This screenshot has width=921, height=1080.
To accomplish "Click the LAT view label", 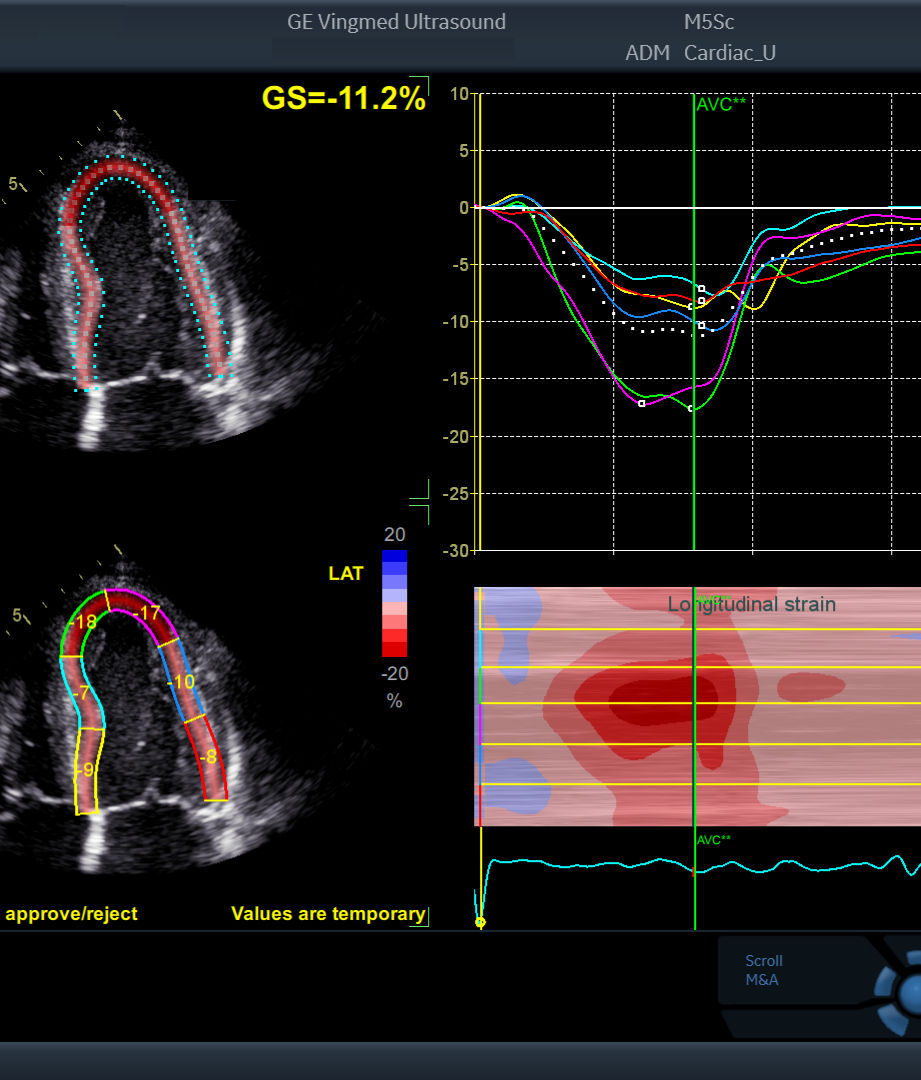I will 345,573.
